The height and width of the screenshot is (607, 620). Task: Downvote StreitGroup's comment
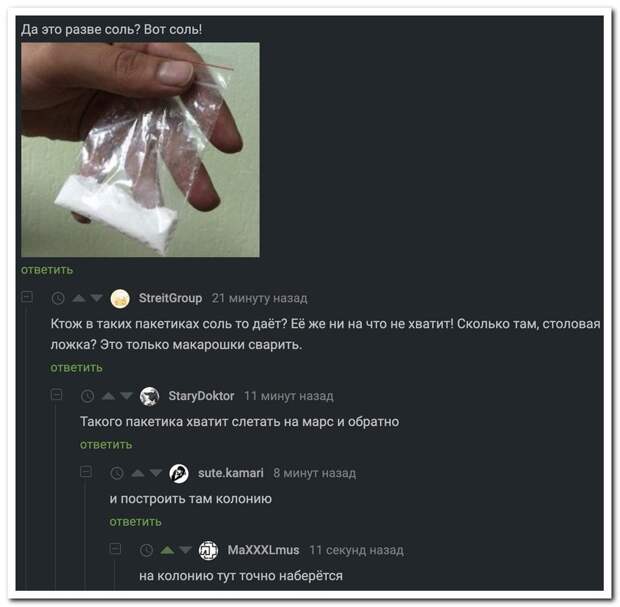(x=96, y=298)
